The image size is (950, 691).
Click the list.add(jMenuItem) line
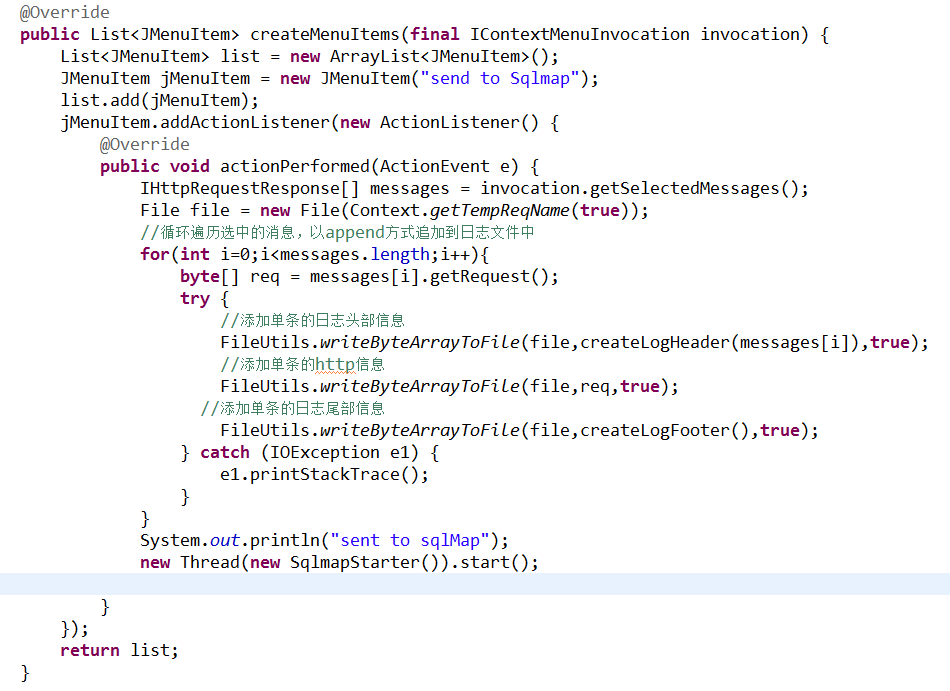pos(159,100)
